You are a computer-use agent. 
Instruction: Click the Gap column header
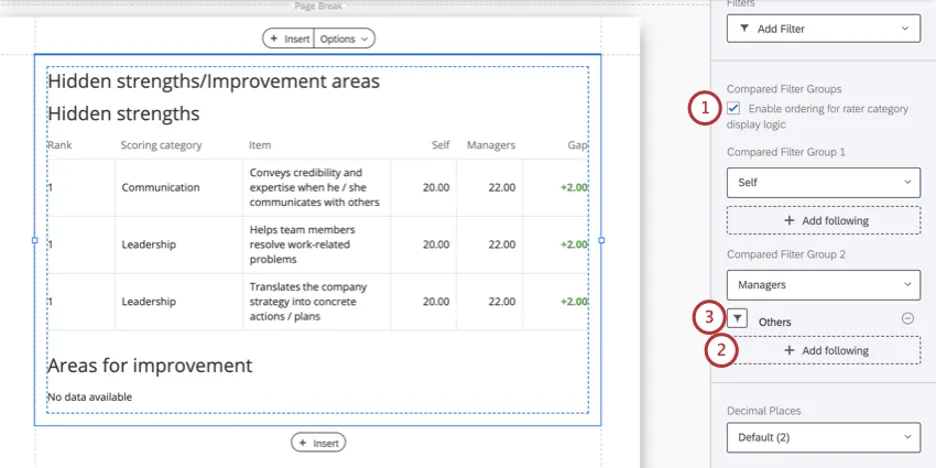click(578, 145)
